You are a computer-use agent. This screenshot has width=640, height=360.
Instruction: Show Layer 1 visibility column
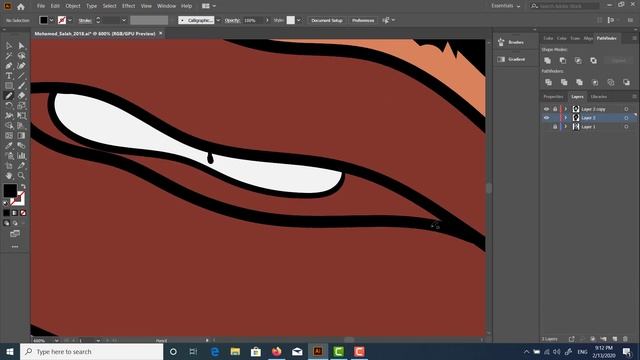(x=546, y=127)
